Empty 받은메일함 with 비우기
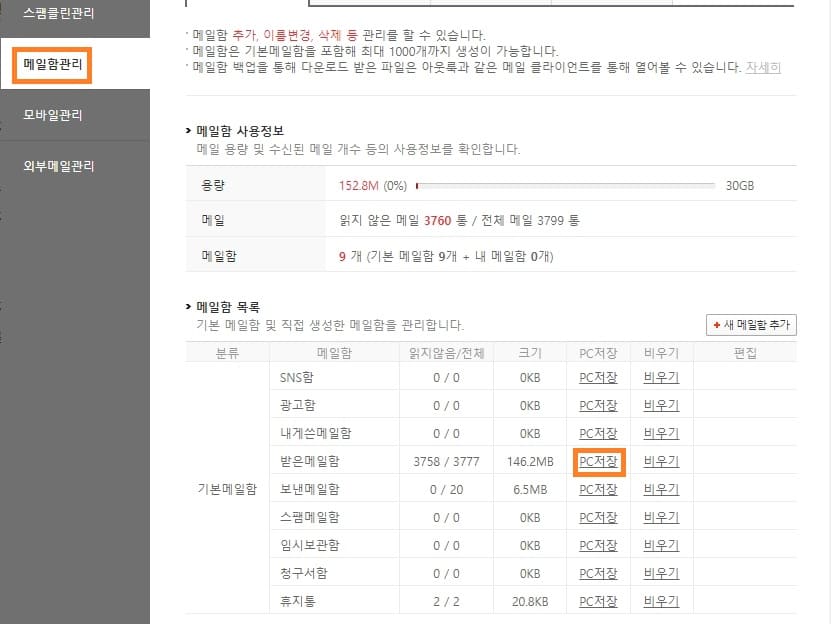Viewport: 831px width, 624px height. (661, 462)
